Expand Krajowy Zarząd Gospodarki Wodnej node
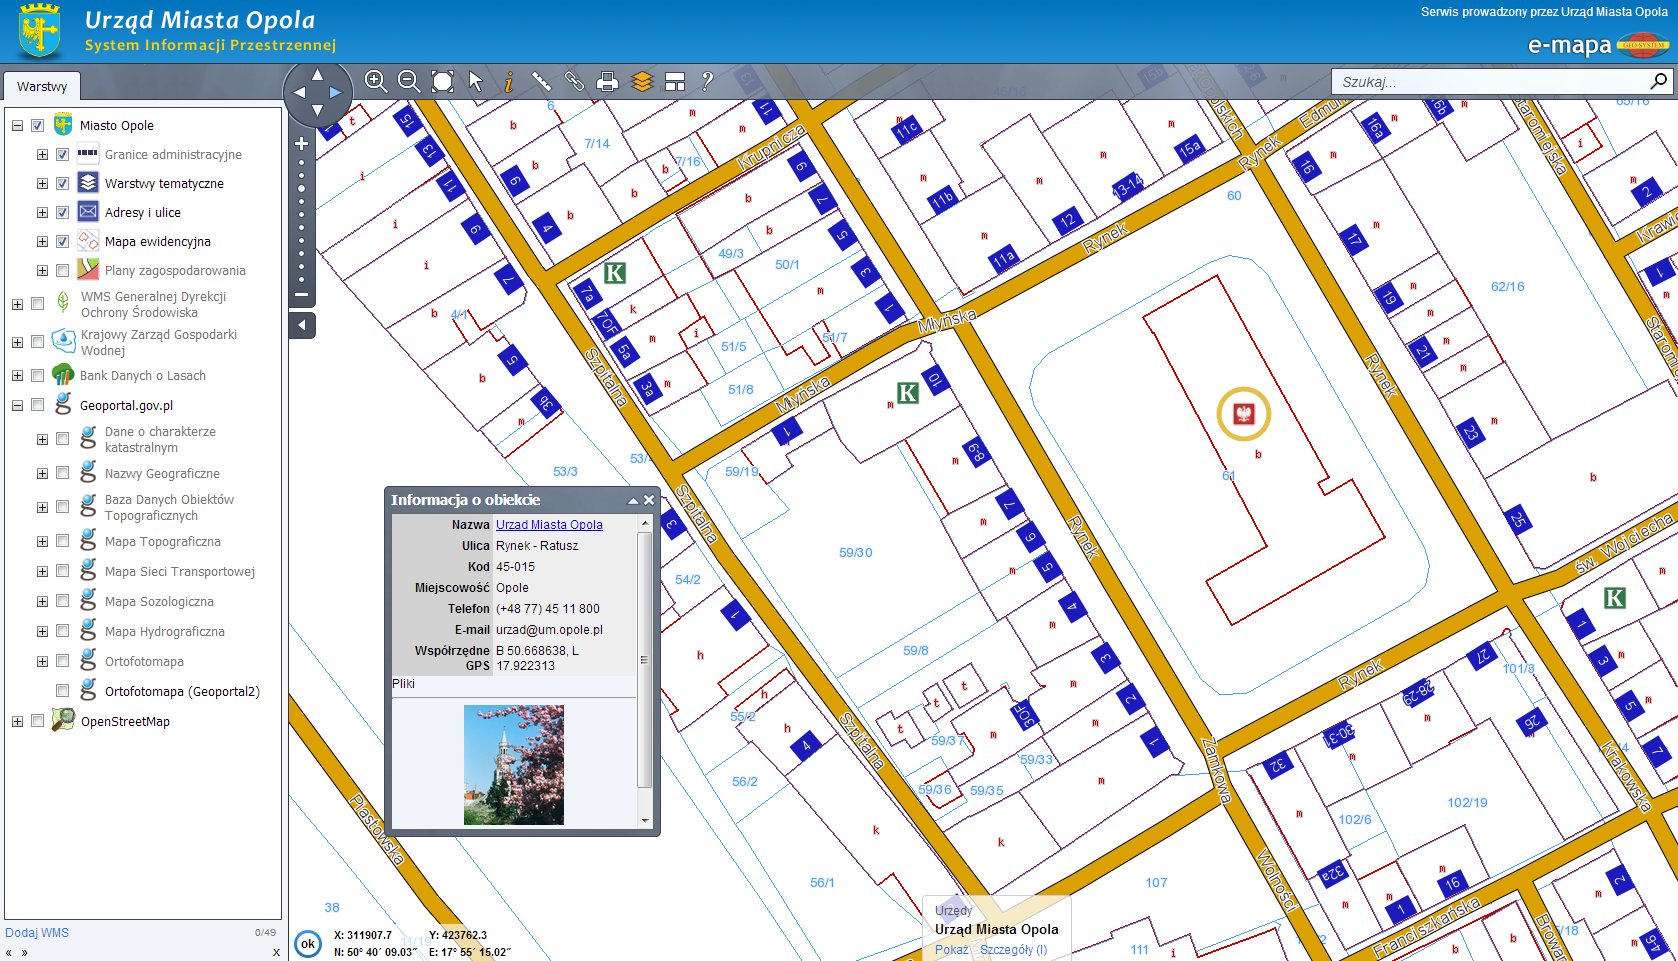 click(17, 342)
